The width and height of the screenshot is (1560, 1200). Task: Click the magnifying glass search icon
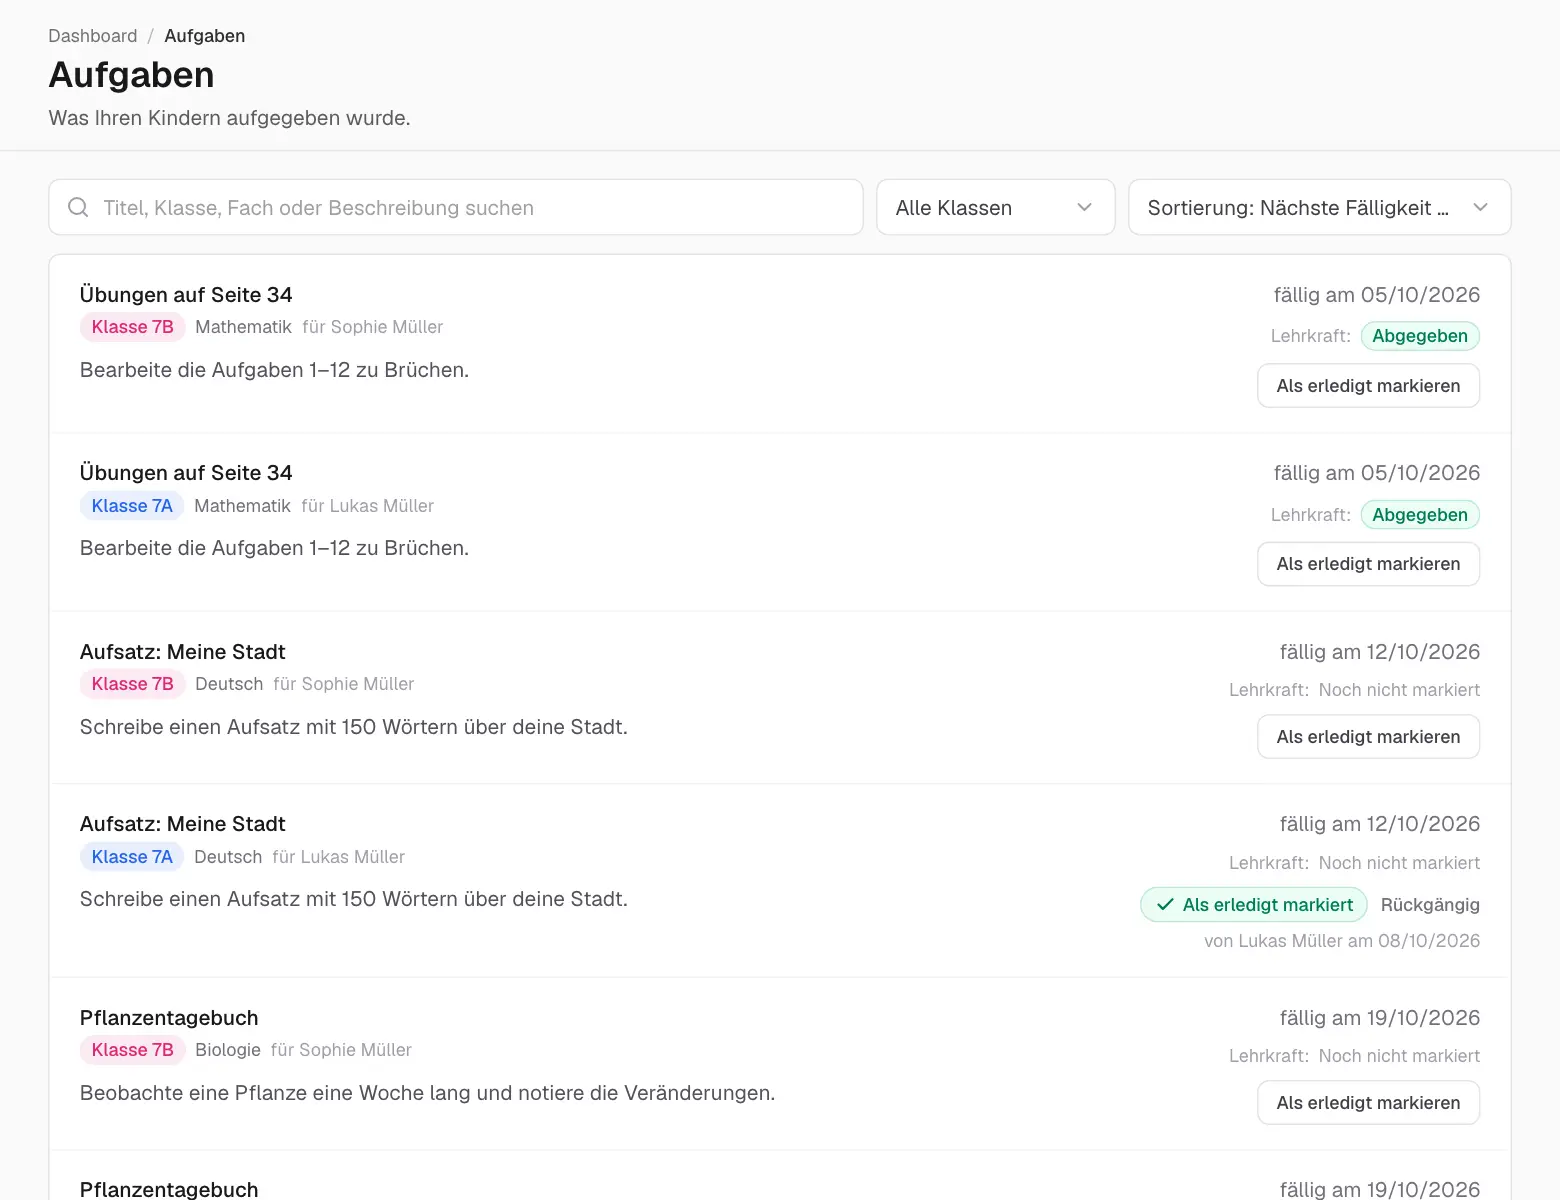coord(78,207)
